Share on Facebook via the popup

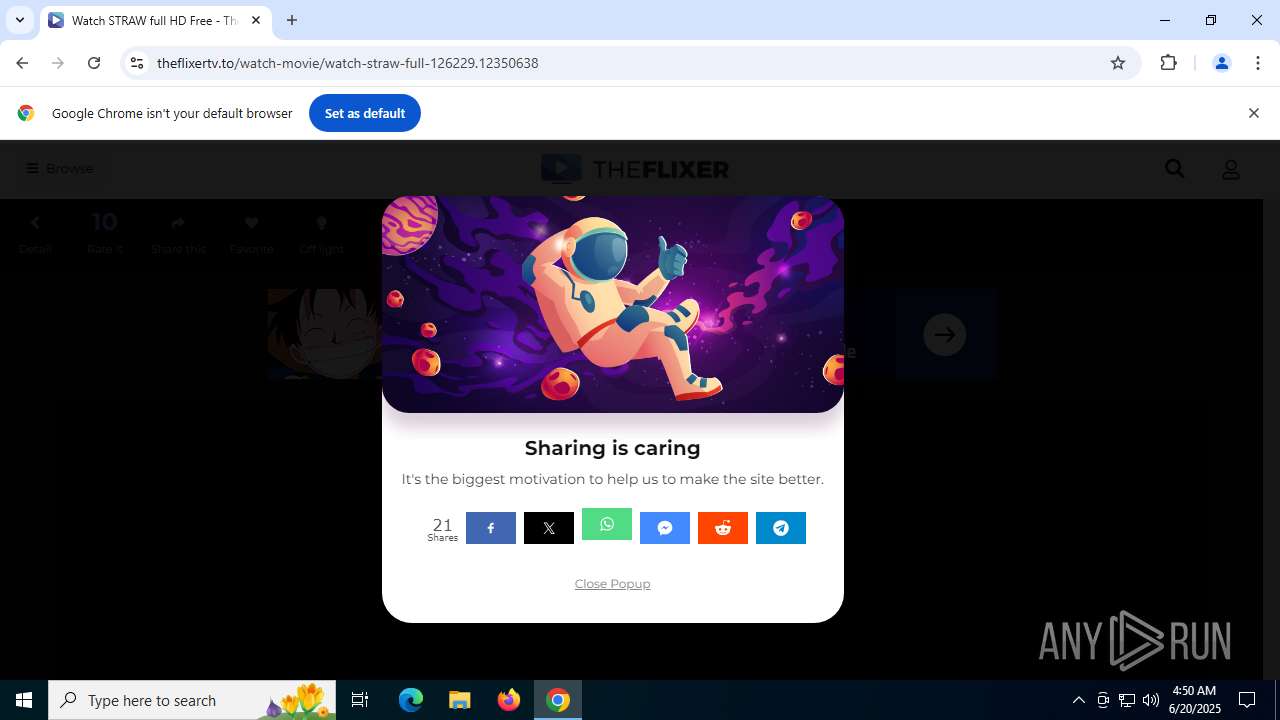(x=491, y=528)
